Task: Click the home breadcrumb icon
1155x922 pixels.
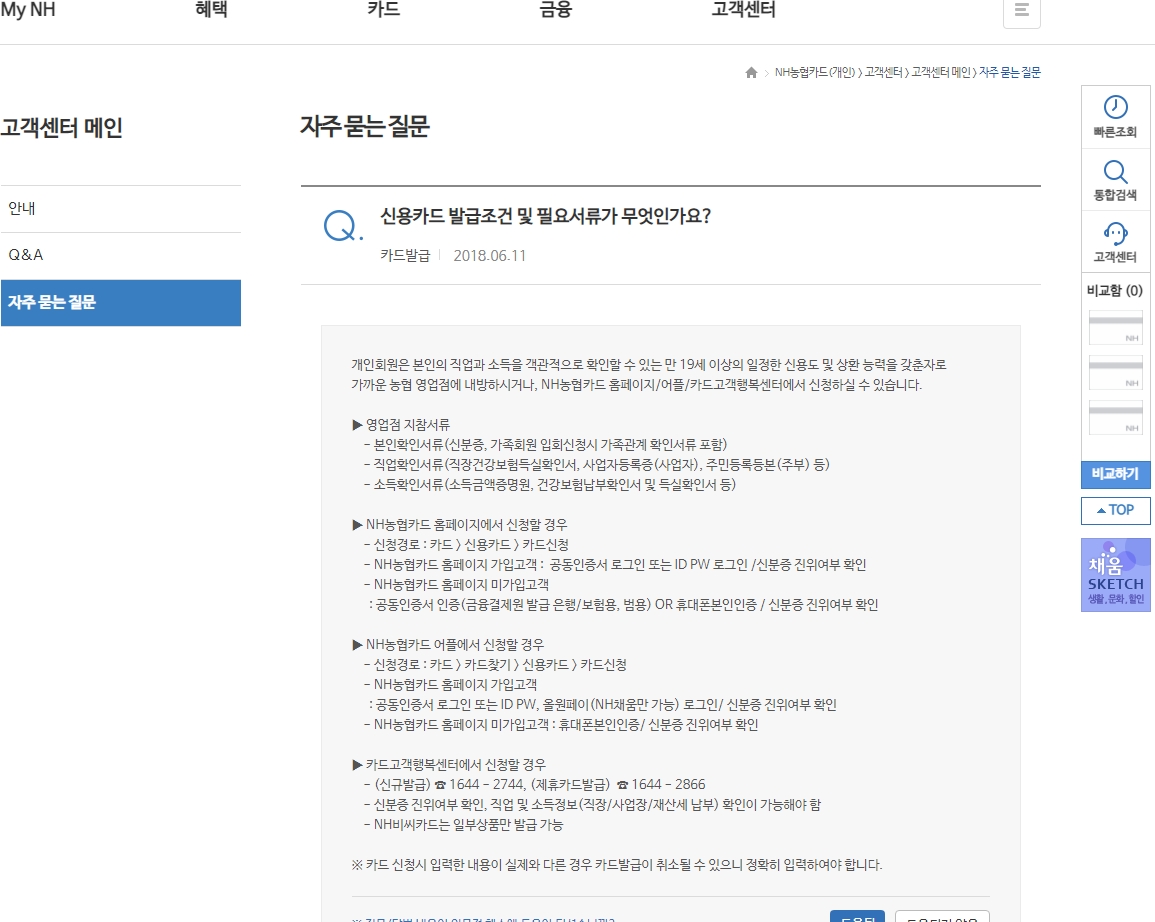Action: pyautogui.click(x=751, y=72)
